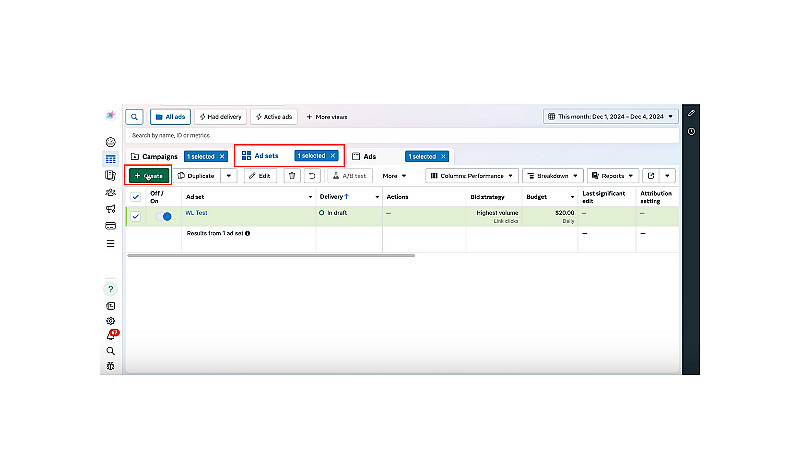Uncheck the WL Test row checkbox
The height and width of the screenshot is (460, 800).
pyautogui.click(x=136, y=216)
